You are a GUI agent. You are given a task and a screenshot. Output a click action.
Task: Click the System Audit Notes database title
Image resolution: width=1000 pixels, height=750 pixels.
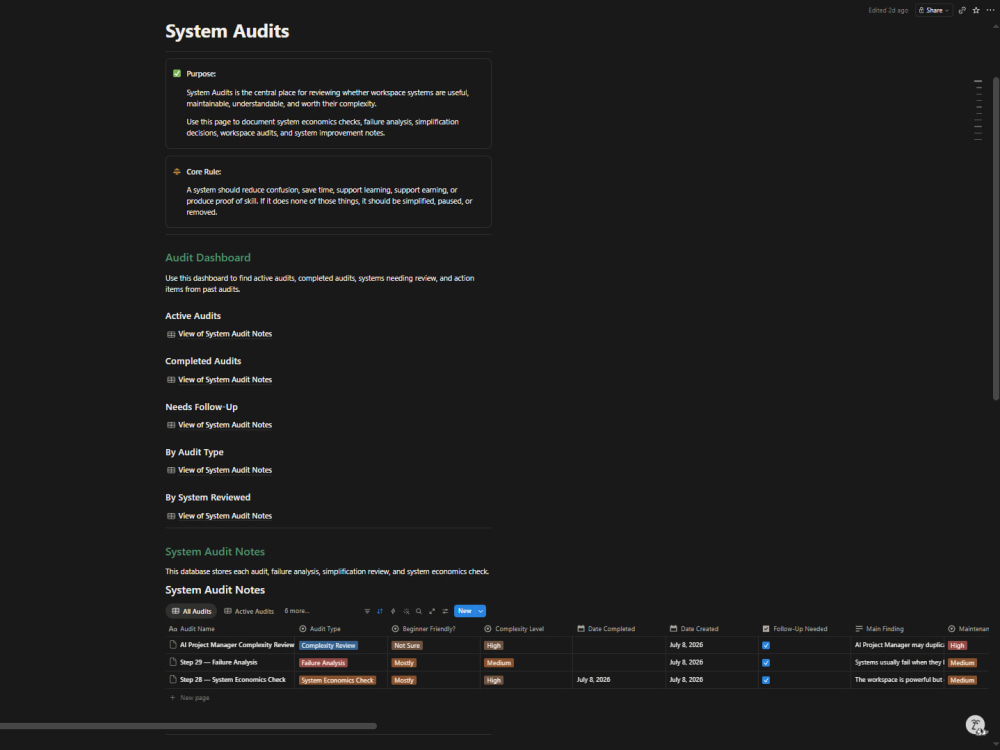point(215,590)
